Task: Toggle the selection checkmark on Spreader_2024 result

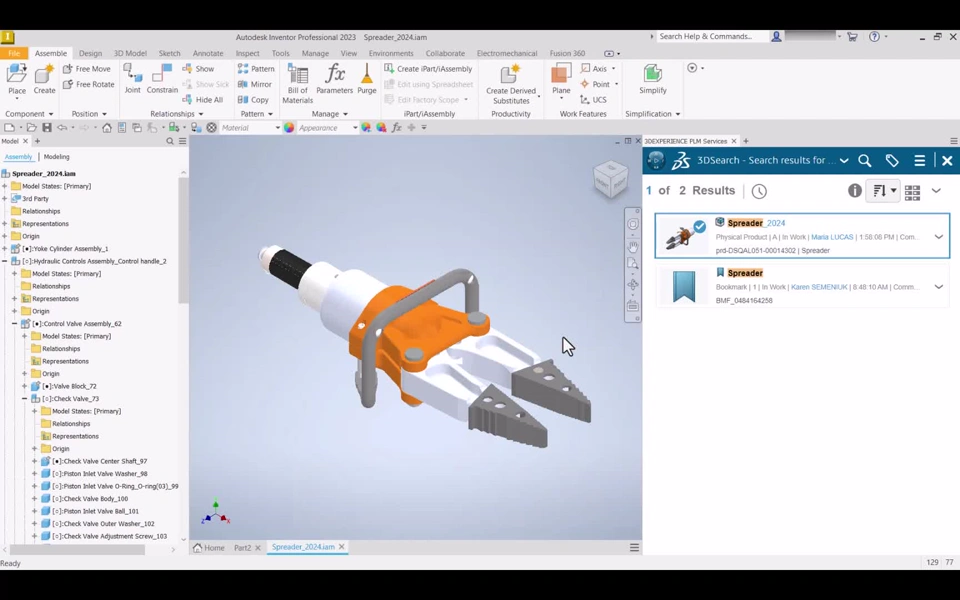Action: 699,227
